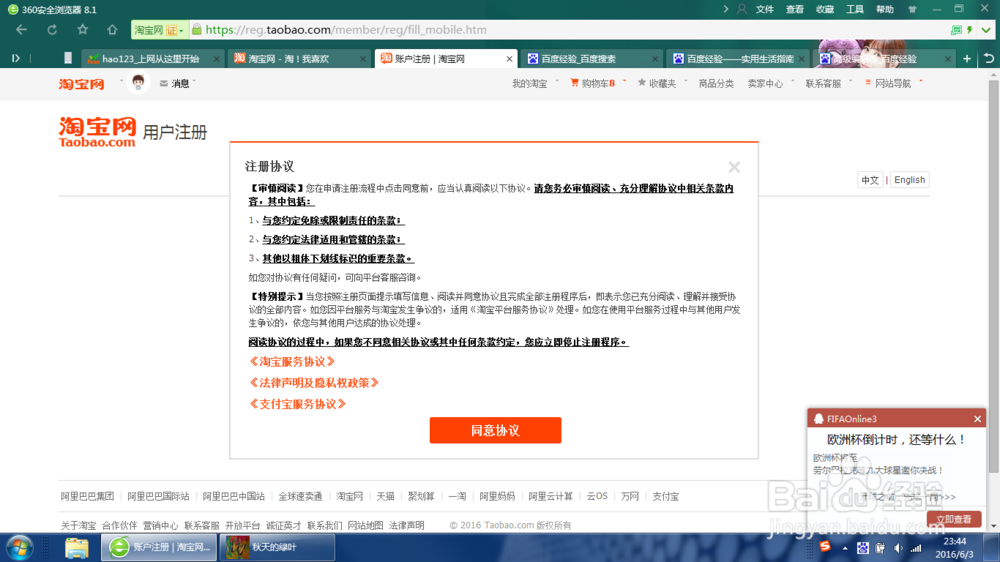Click the network signal tray icon
The image size is (1000, 562).
[x=916, y=548]
